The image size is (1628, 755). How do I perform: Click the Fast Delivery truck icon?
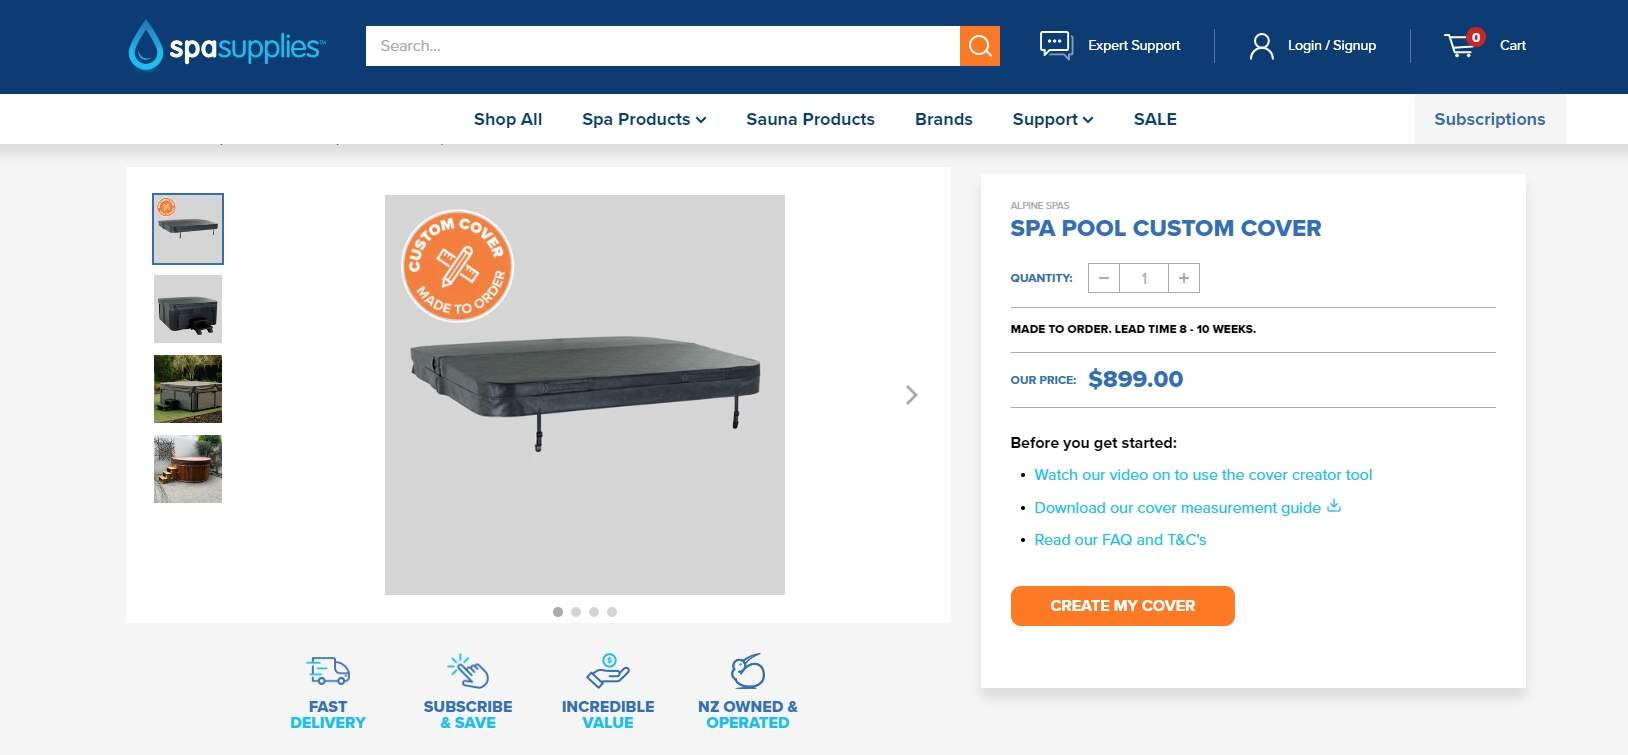point(328,670)
